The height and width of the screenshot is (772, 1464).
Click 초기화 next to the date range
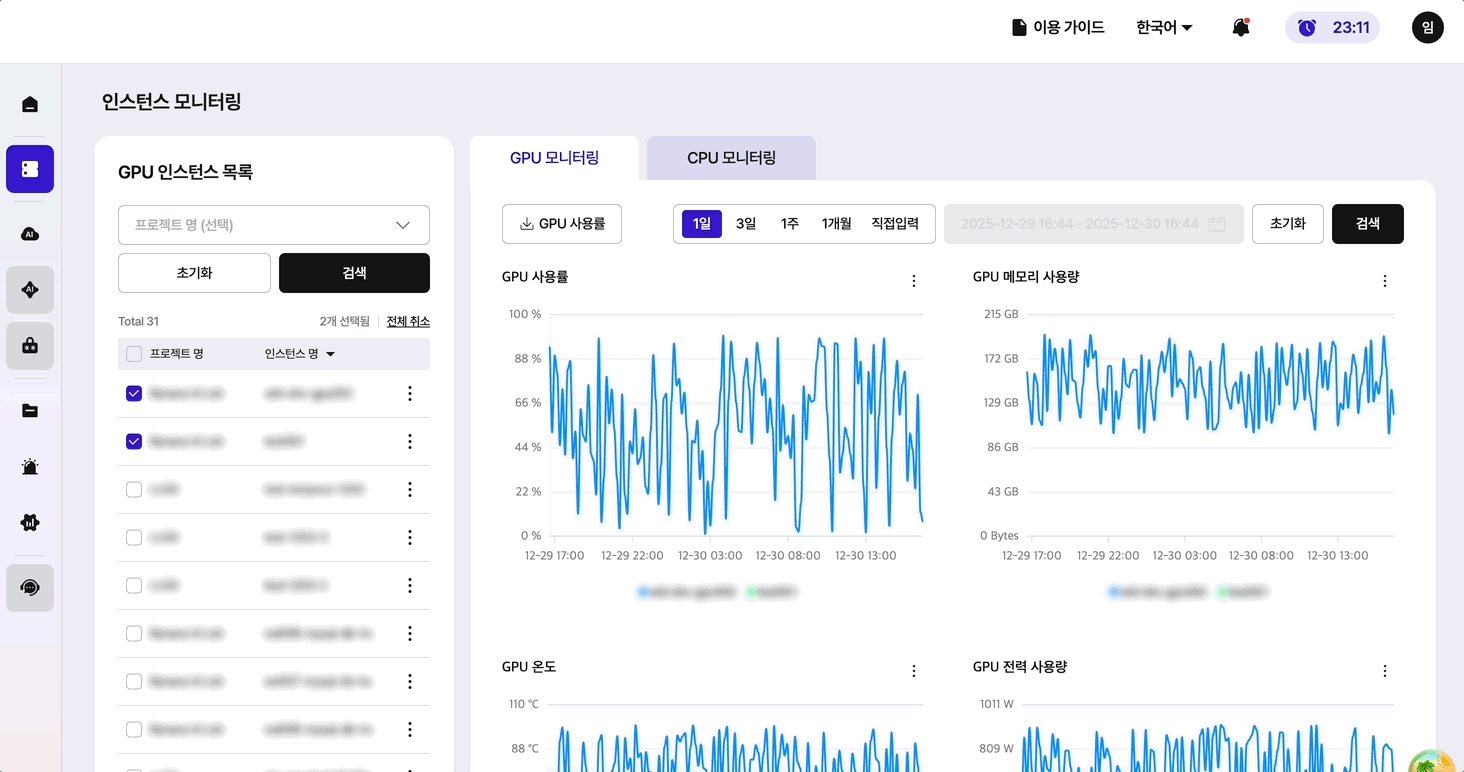click(1288, 224)
